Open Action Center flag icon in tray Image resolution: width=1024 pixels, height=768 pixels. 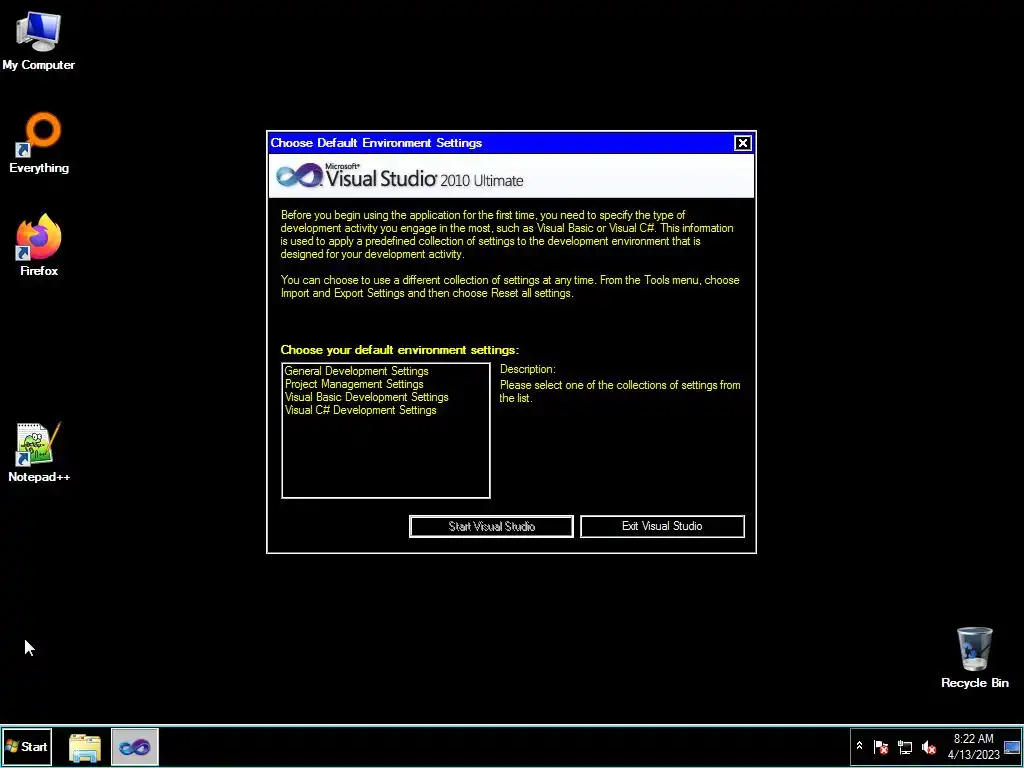[x=881, y=746]
